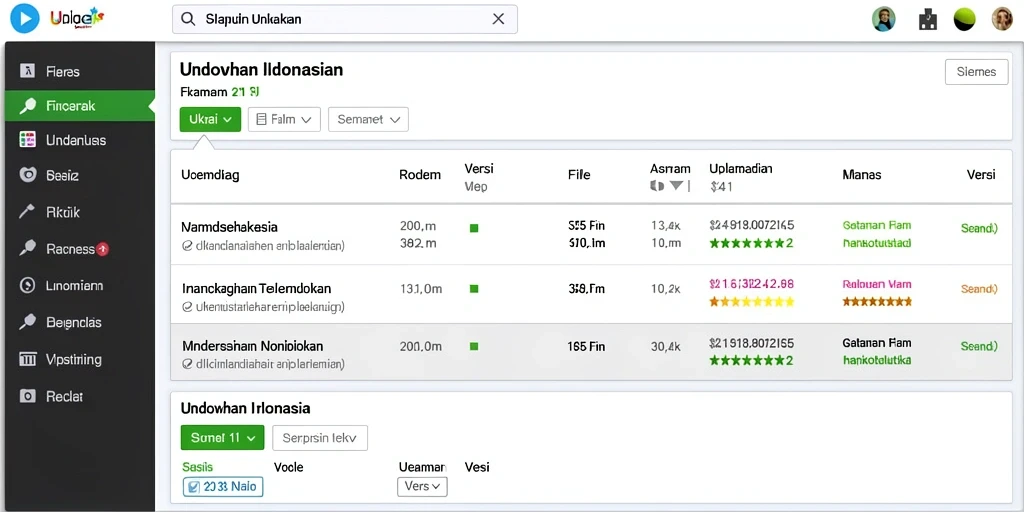The width and height of the screenshot is (1024, 512).
Task: Select Fincerak in the sidebar menu
Action: click(x=80, y=106)
